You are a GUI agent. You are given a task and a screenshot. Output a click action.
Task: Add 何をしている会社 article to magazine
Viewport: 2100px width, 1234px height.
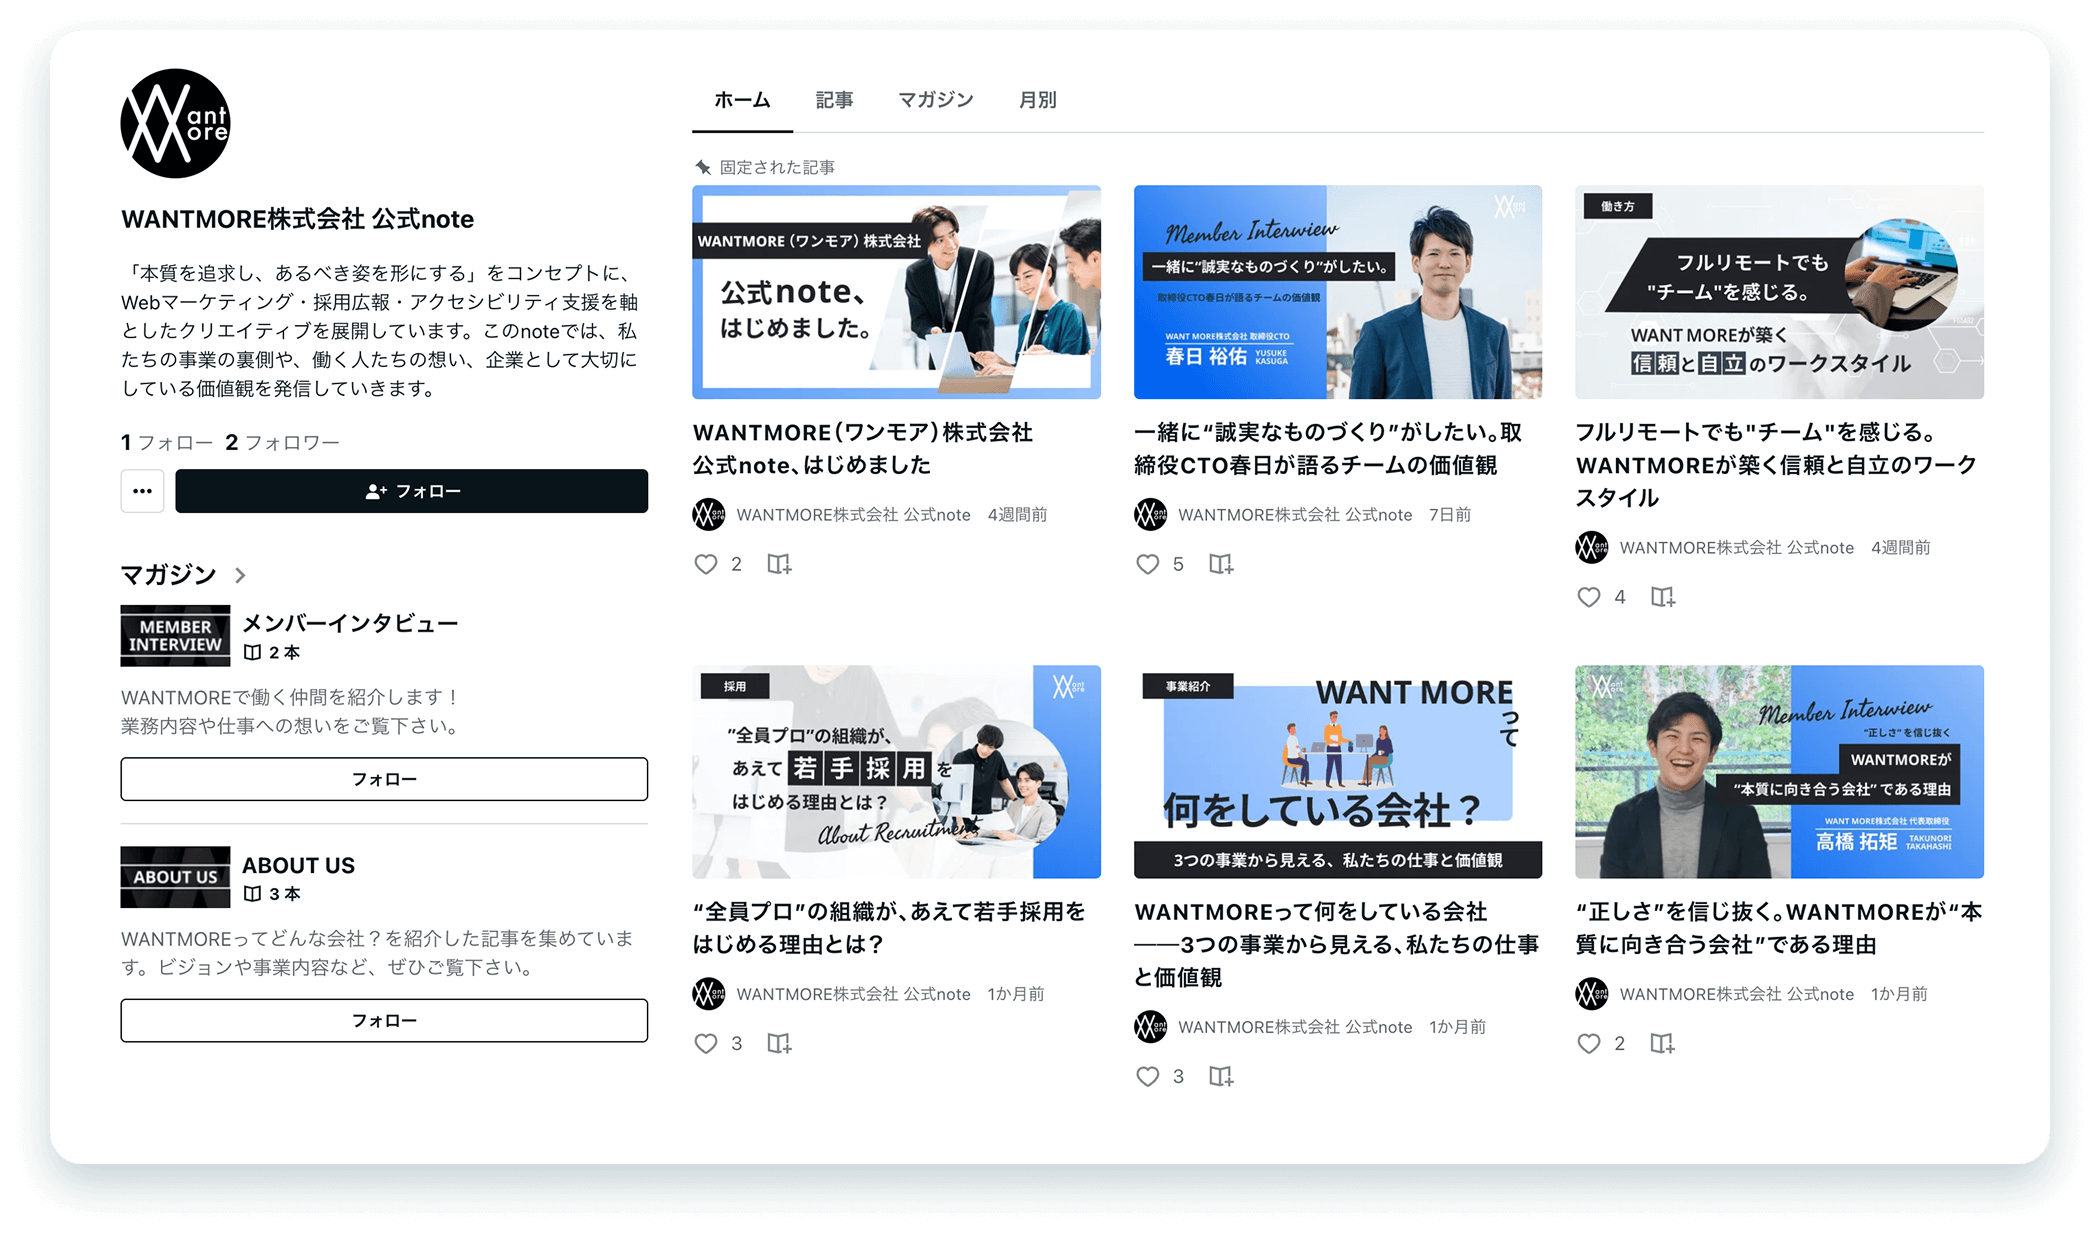point(1221,1076)
